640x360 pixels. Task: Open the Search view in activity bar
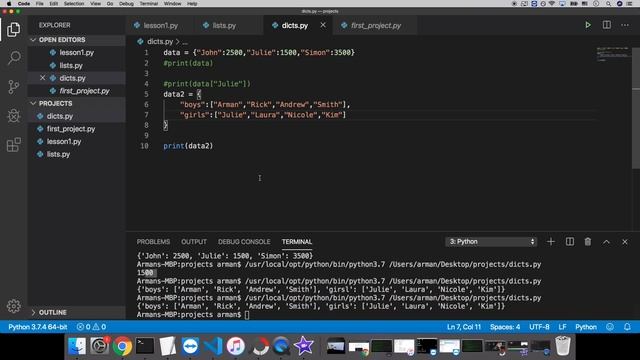13,58
